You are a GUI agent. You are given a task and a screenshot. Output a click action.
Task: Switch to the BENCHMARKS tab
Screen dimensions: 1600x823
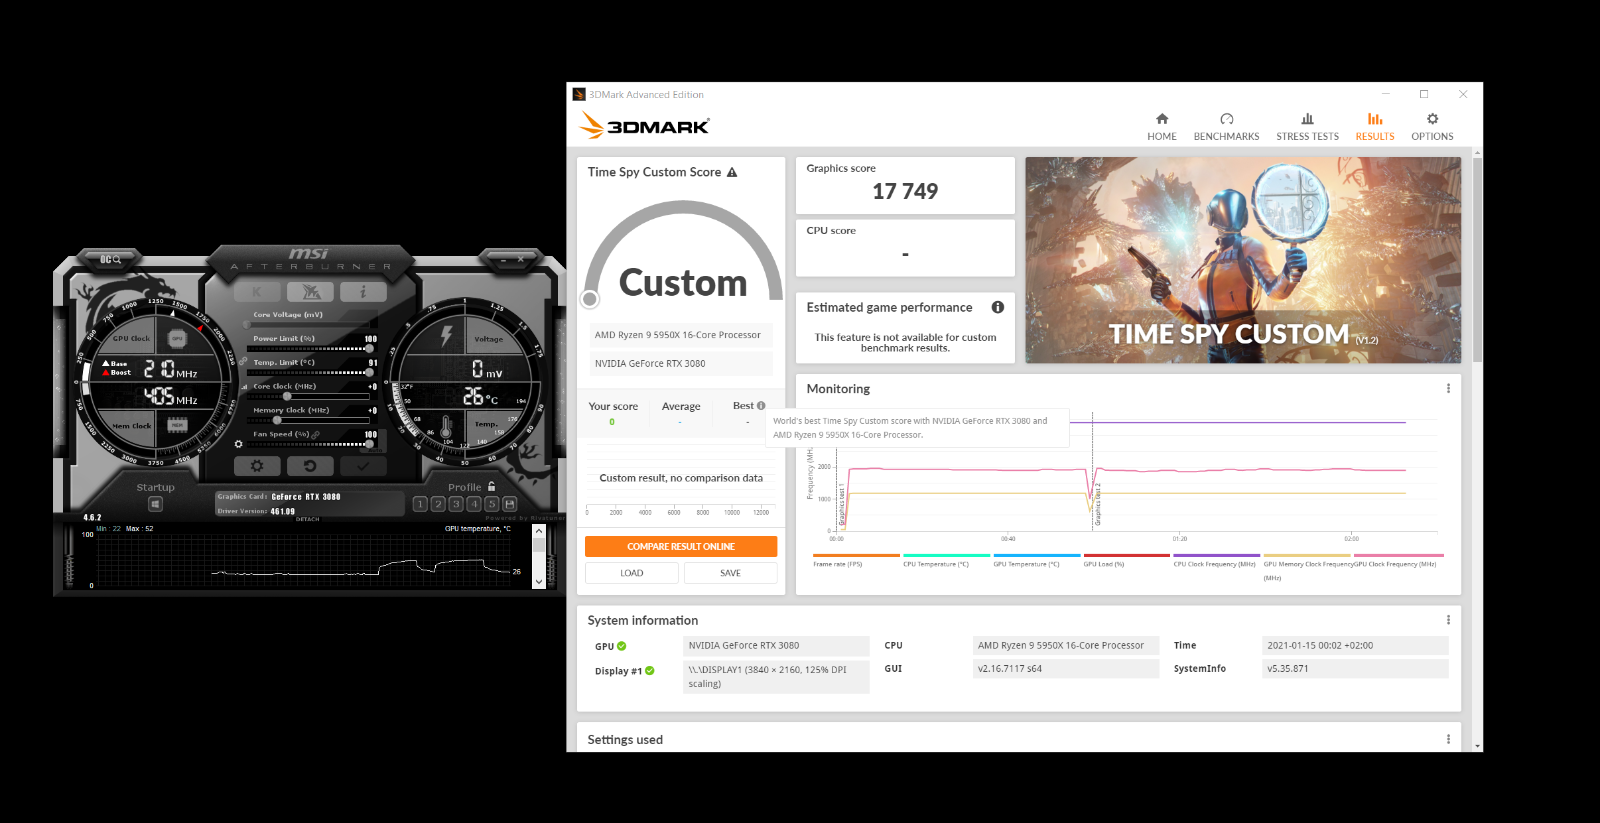tap(1226, 126)
